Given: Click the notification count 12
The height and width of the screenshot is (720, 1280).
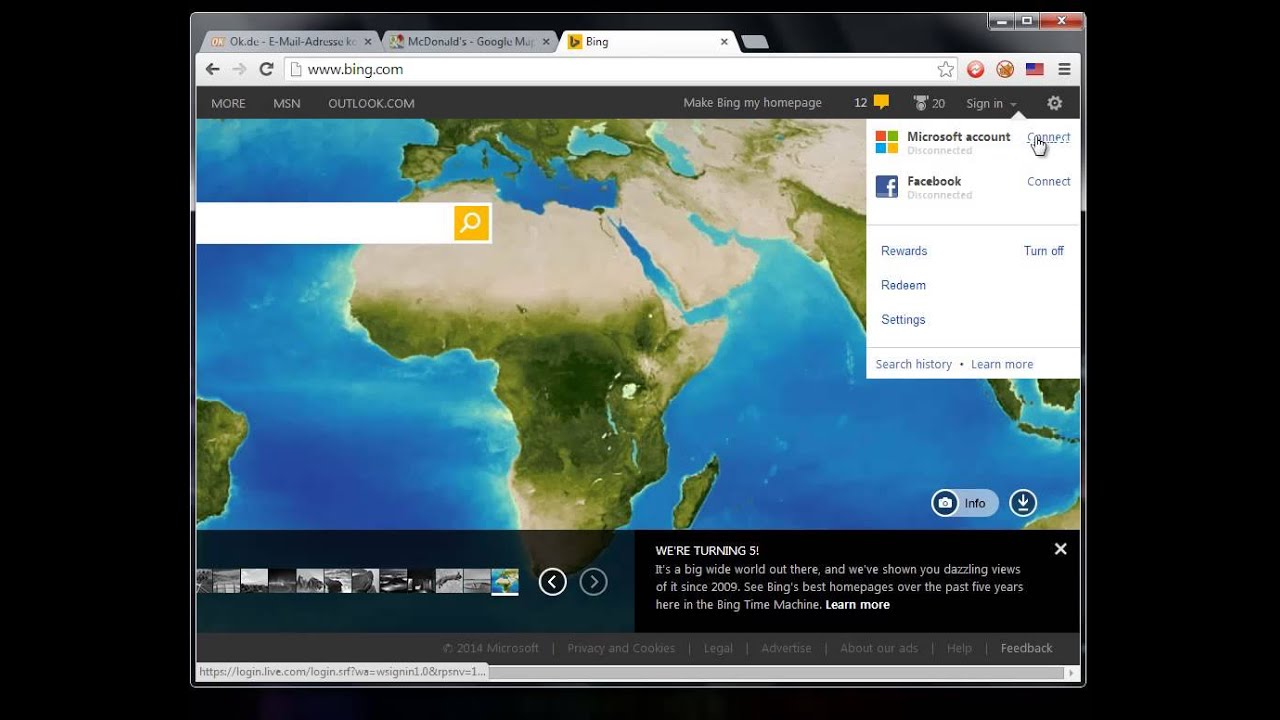Looking at the screenshot, I should click(860, 103).
